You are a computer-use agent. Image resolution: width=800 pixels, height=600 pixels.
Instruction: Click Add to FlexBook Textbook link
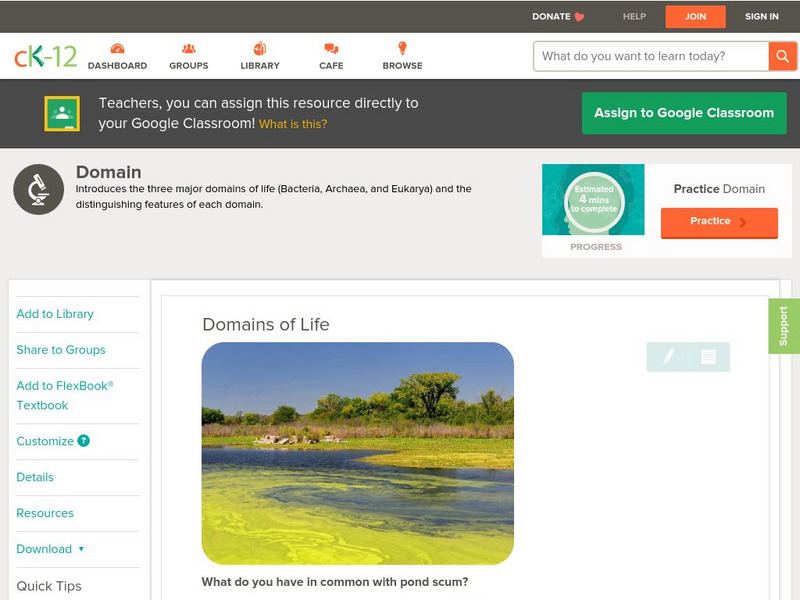tap(65, 395)
